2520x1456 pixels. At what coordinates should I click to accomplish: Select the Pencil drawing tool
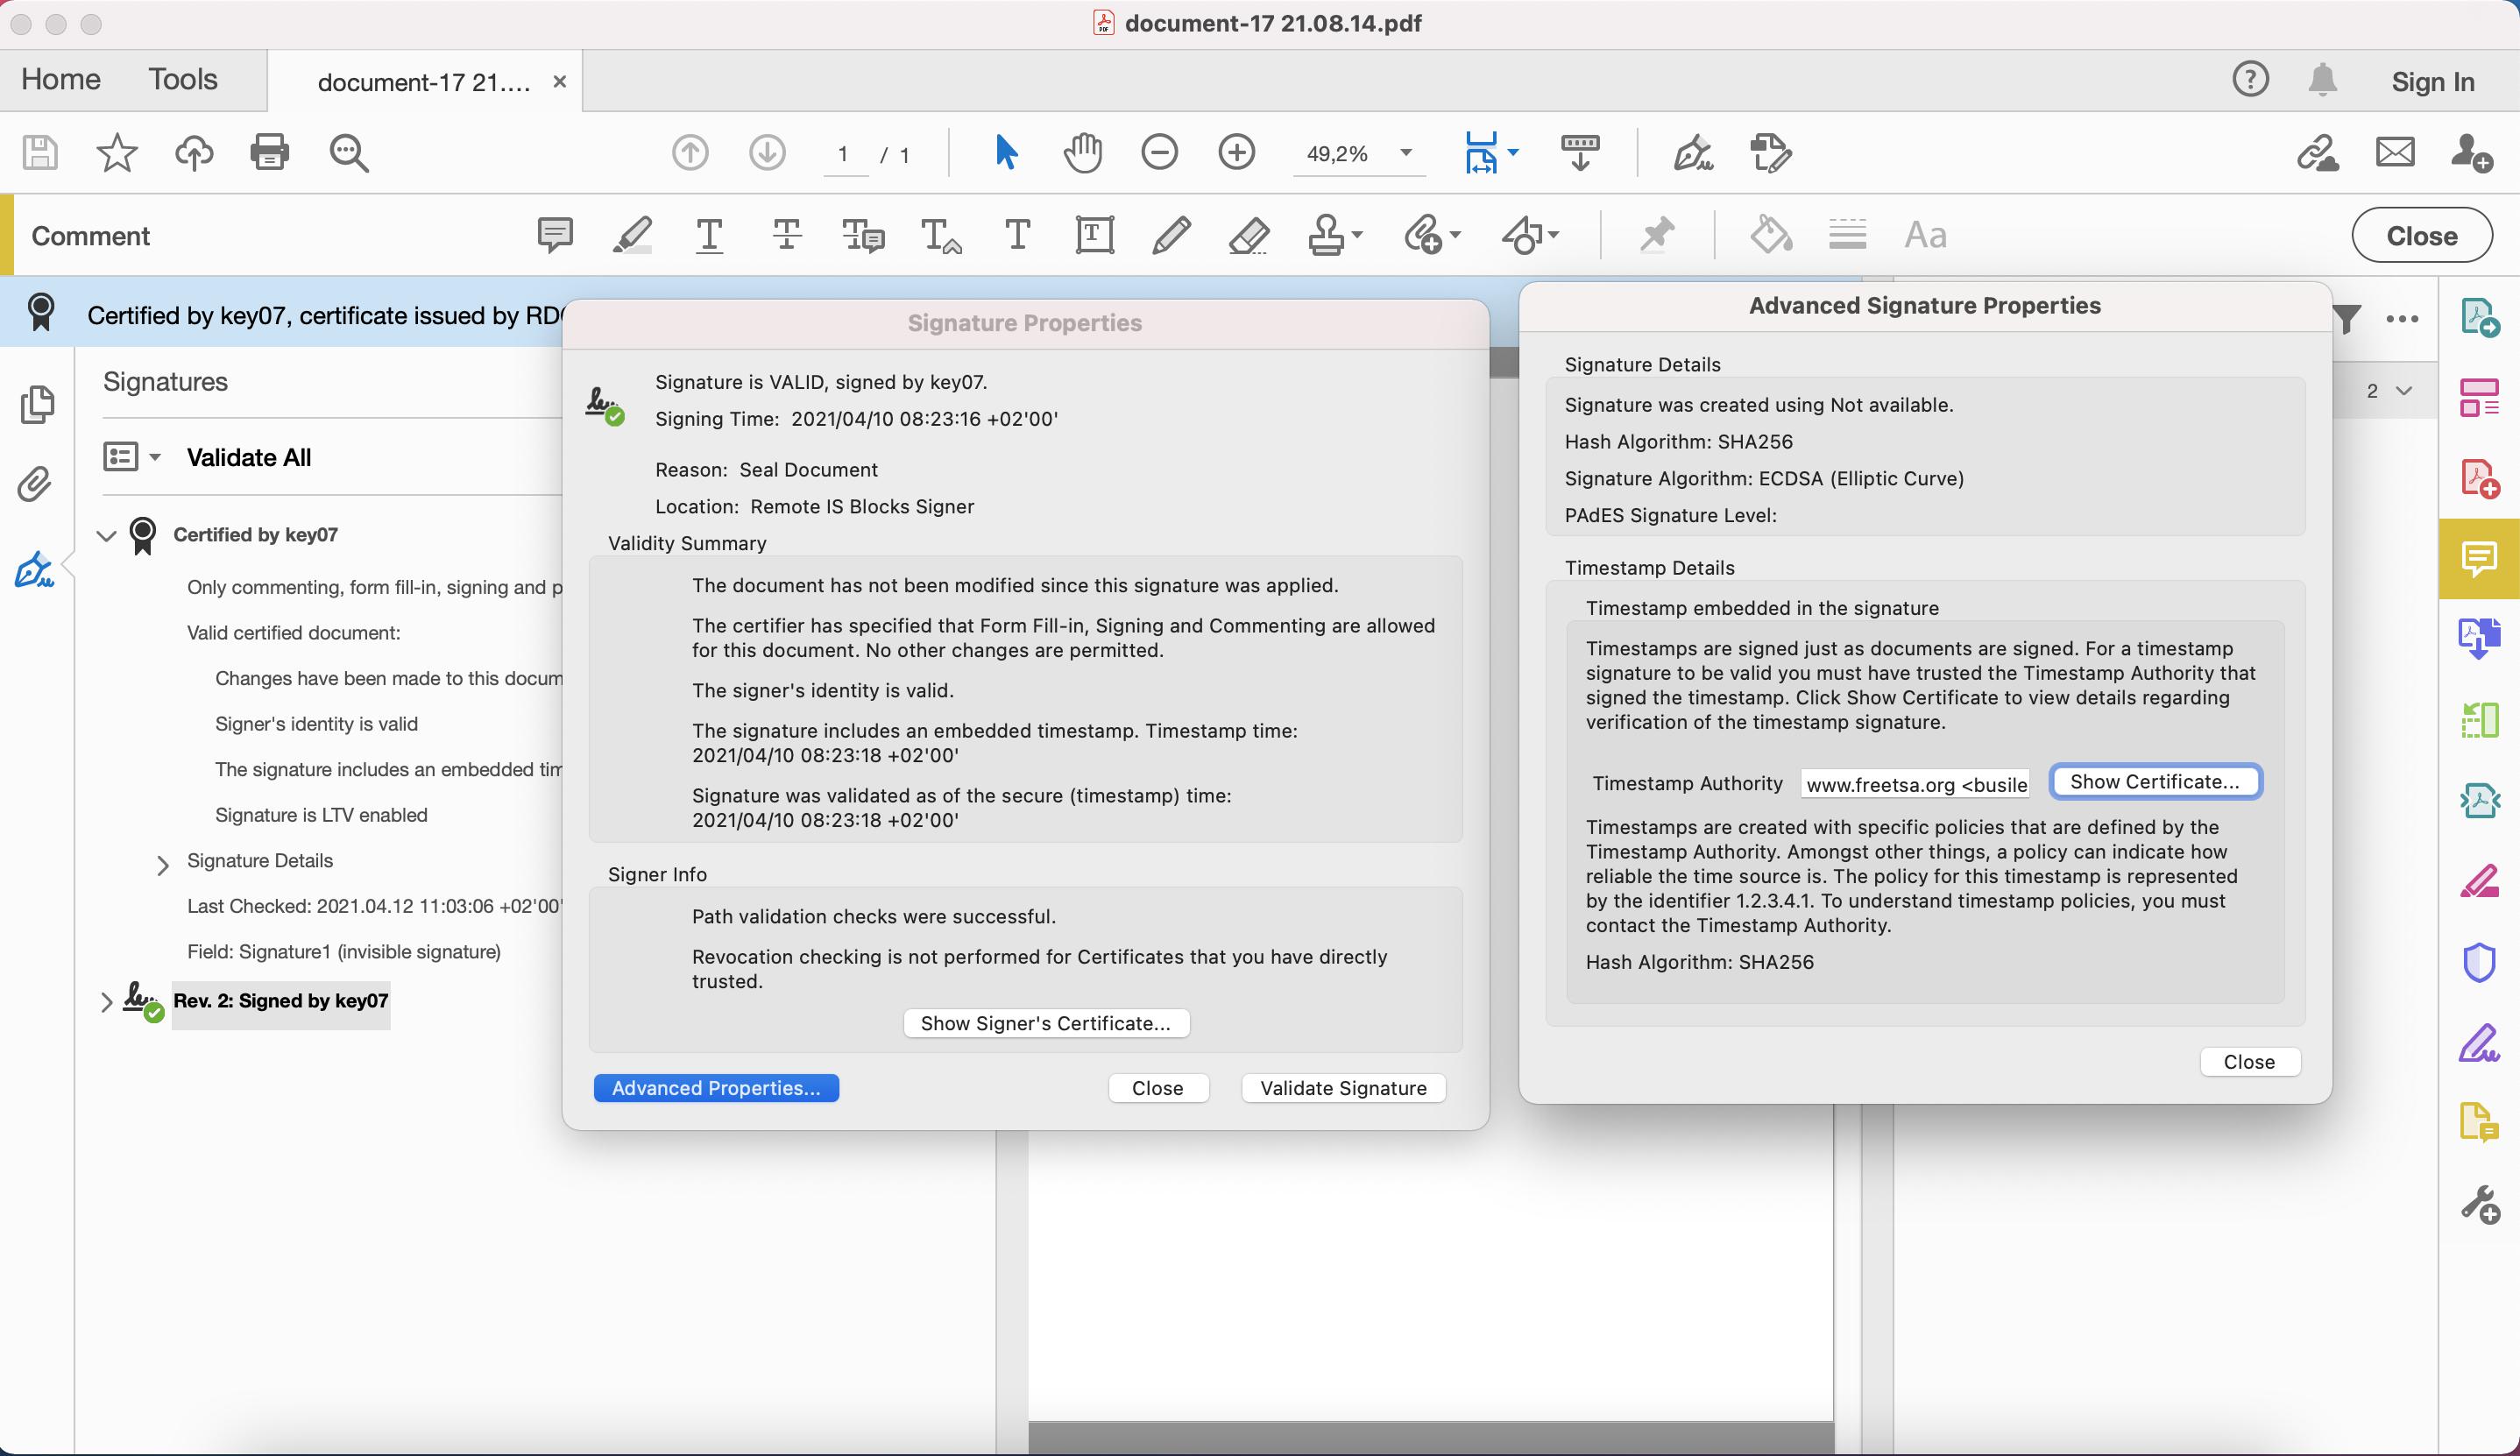pyautogui.click(x=1171, y=235)
